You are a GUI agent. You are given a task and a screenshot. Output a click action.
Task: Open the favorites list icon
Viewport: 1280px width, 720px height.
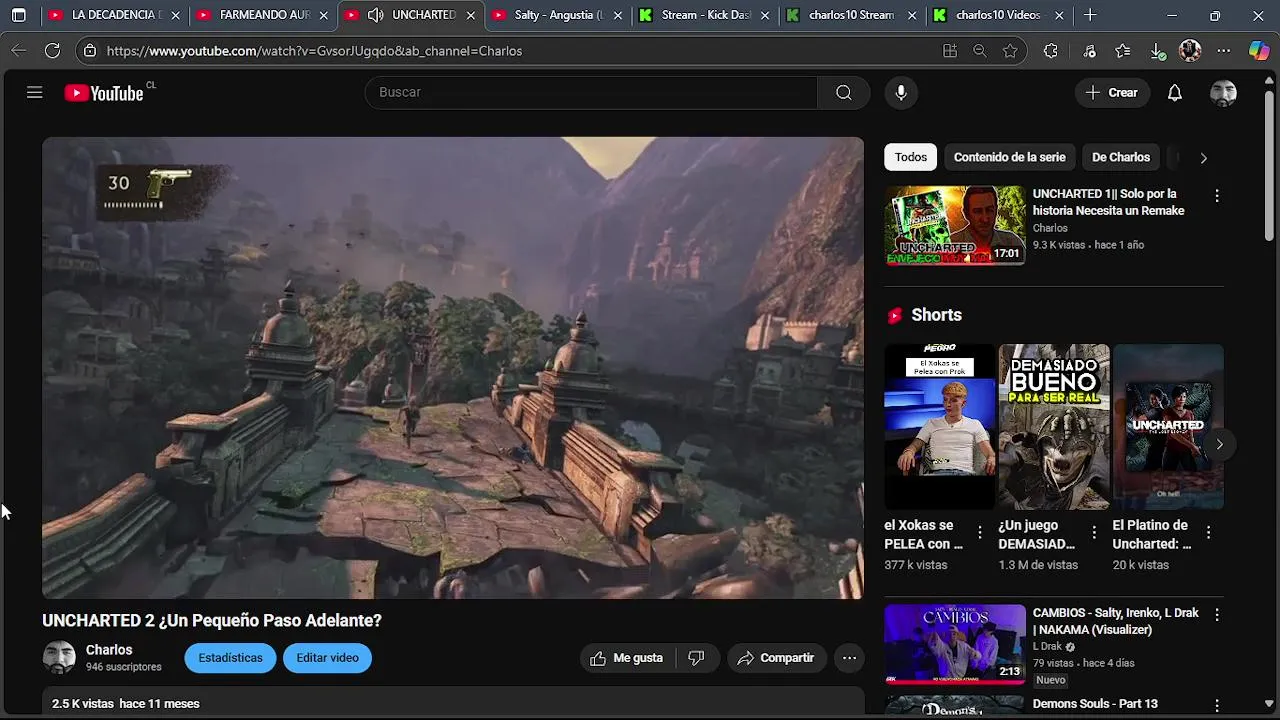1123,51
